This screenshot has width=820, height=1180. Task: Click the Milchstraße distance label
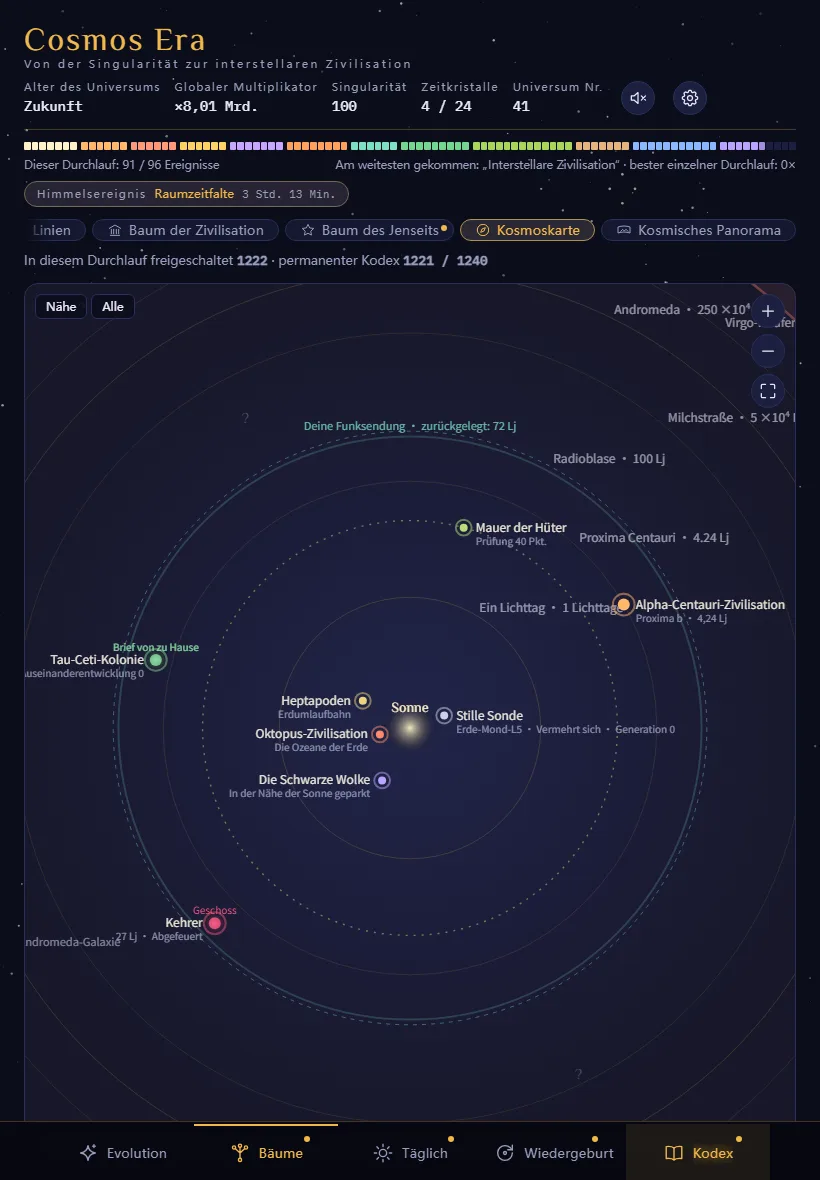coord(731,417)
